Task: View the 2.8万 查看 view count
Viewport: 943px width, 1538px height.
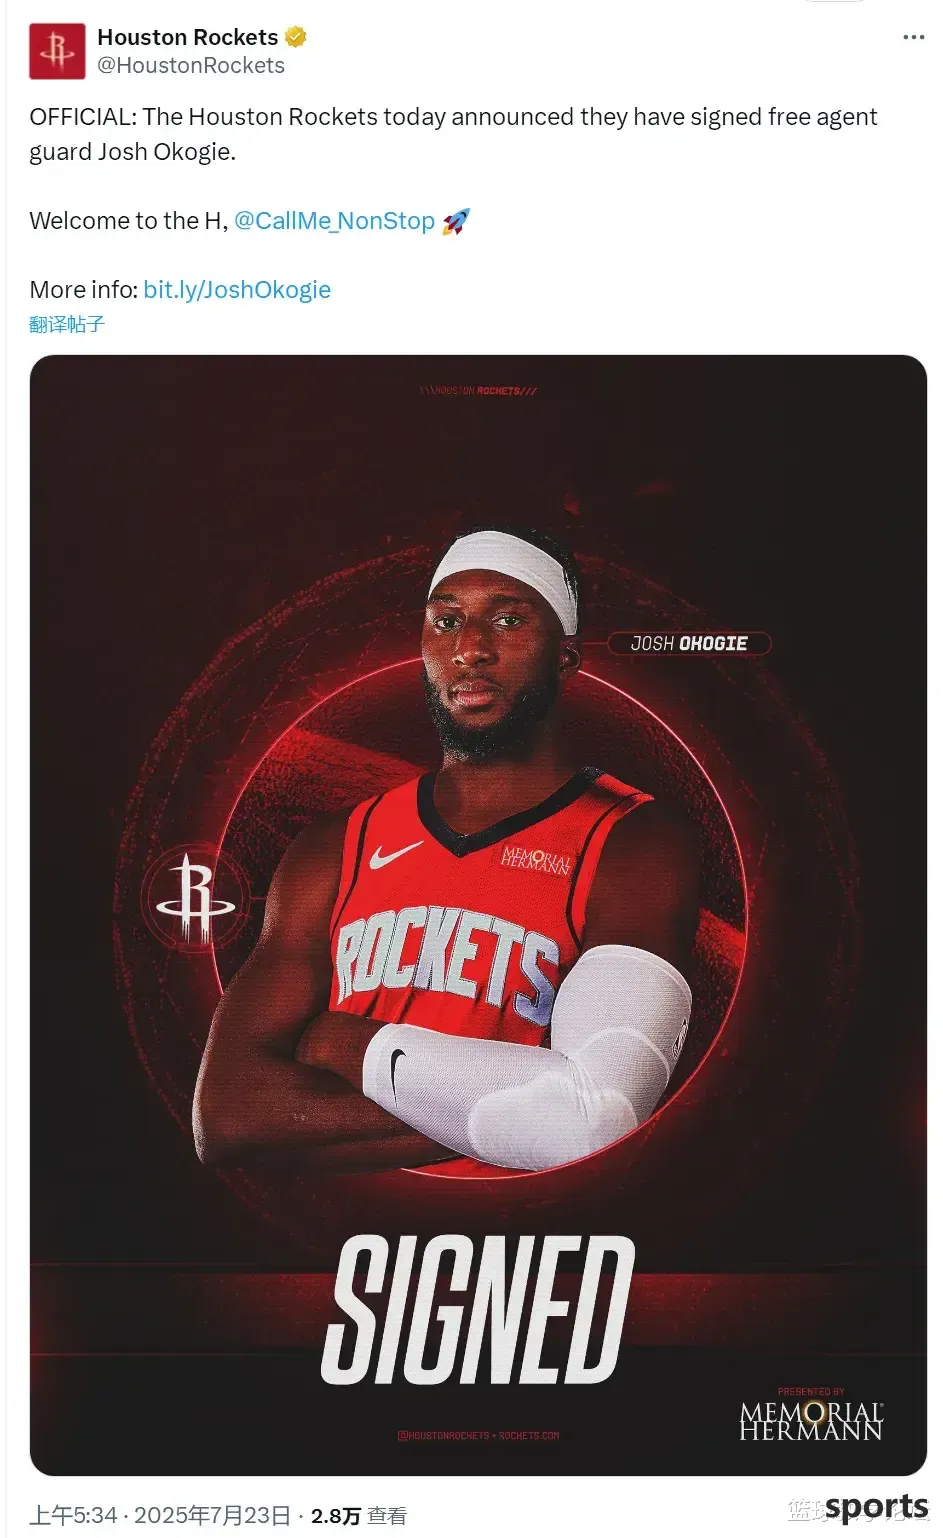Action: point(359,1516)
